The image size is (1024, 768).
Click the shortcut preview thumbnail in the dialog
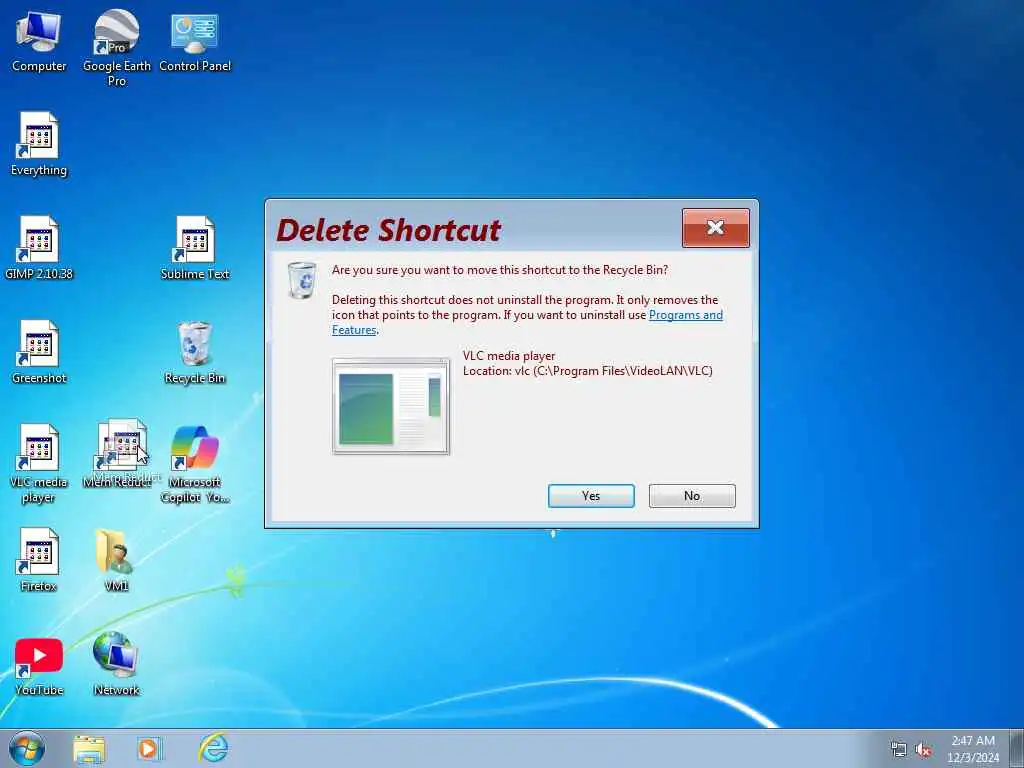[x=391, y=406]
